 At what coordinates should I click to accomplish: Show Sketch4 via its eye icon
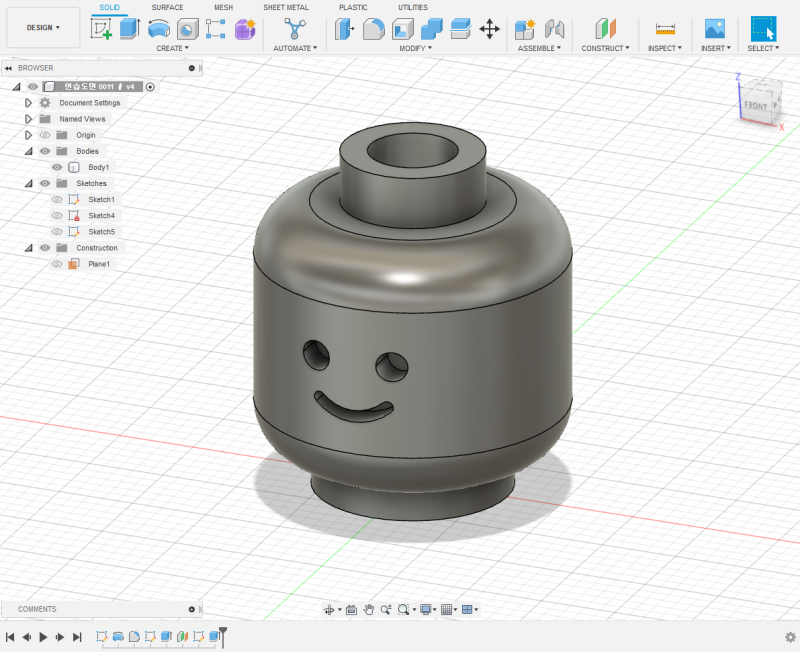[x=57, y=215]
